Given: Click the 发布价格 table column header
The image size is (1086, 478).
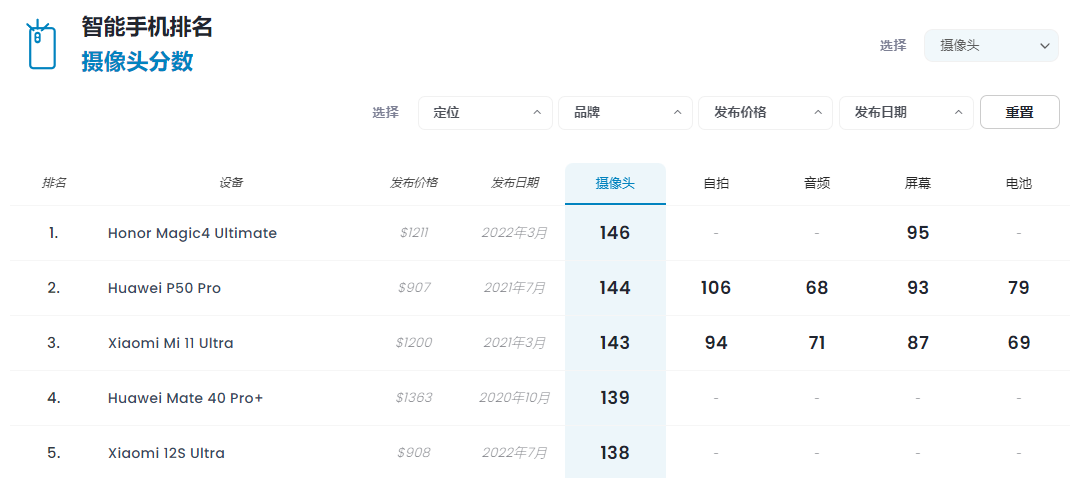Looking at the screenshot, I should (413, 184).
